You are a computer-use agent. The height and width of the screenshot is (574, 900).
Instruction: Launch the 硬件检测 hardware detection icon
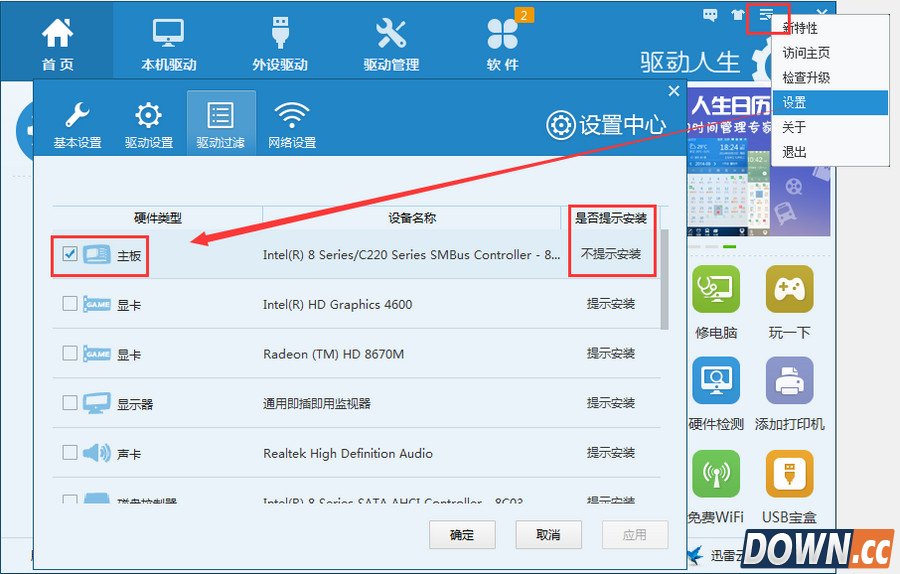coord(716,381)
